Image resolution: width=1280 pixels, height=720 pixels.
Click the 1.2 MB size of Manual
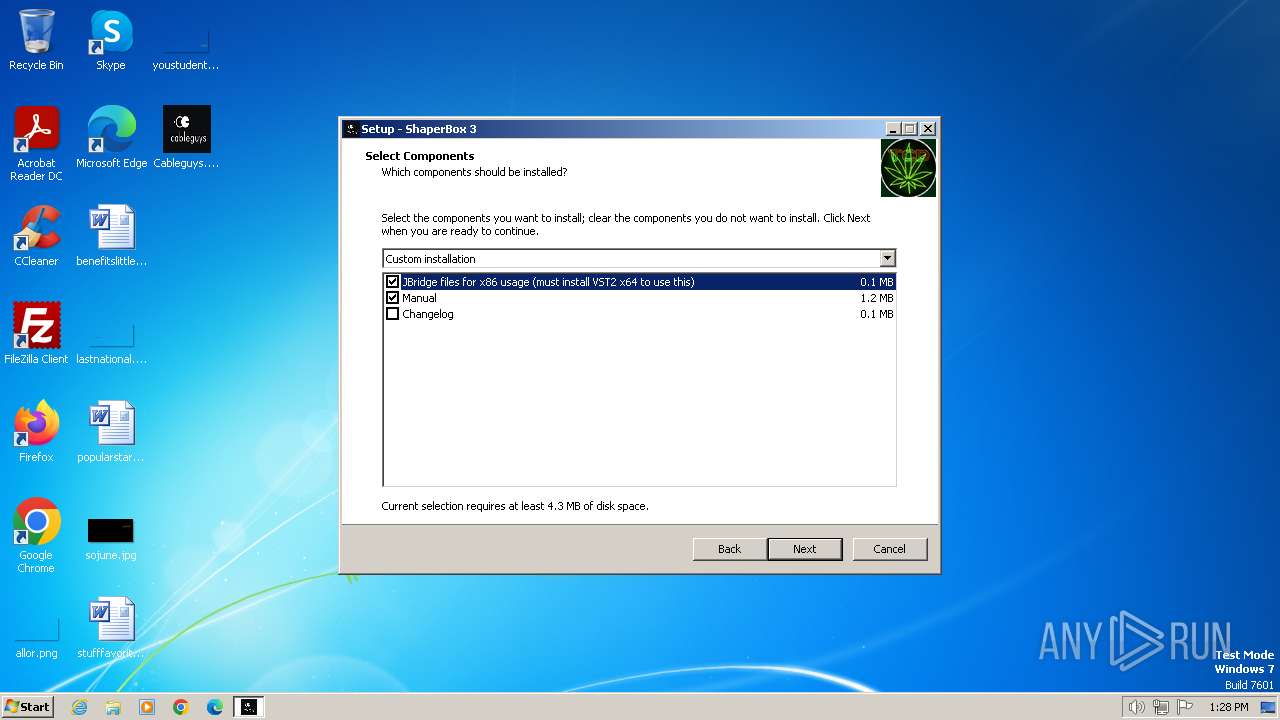pos(877,298)
